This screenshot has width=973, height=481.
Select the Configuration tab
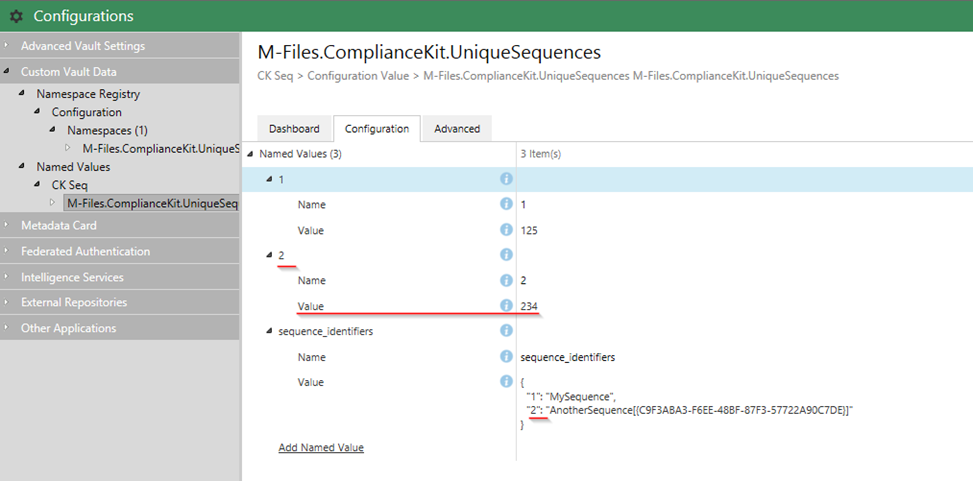377,129
